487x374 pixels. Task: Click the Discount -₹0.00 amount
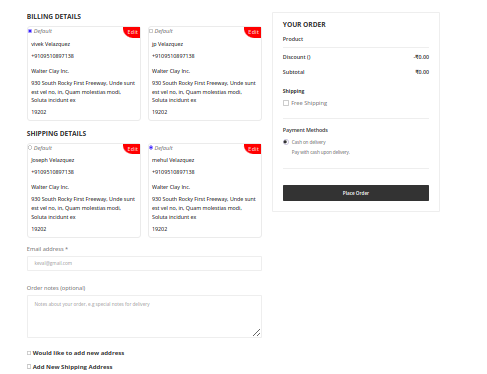(x=421, y=57)
